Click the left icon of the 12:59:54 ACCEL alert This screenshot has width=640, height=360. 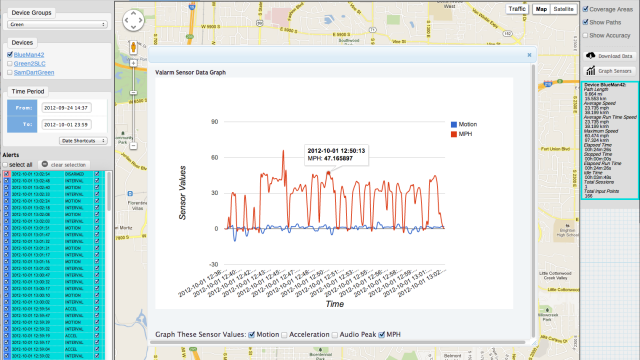(6, 309)
